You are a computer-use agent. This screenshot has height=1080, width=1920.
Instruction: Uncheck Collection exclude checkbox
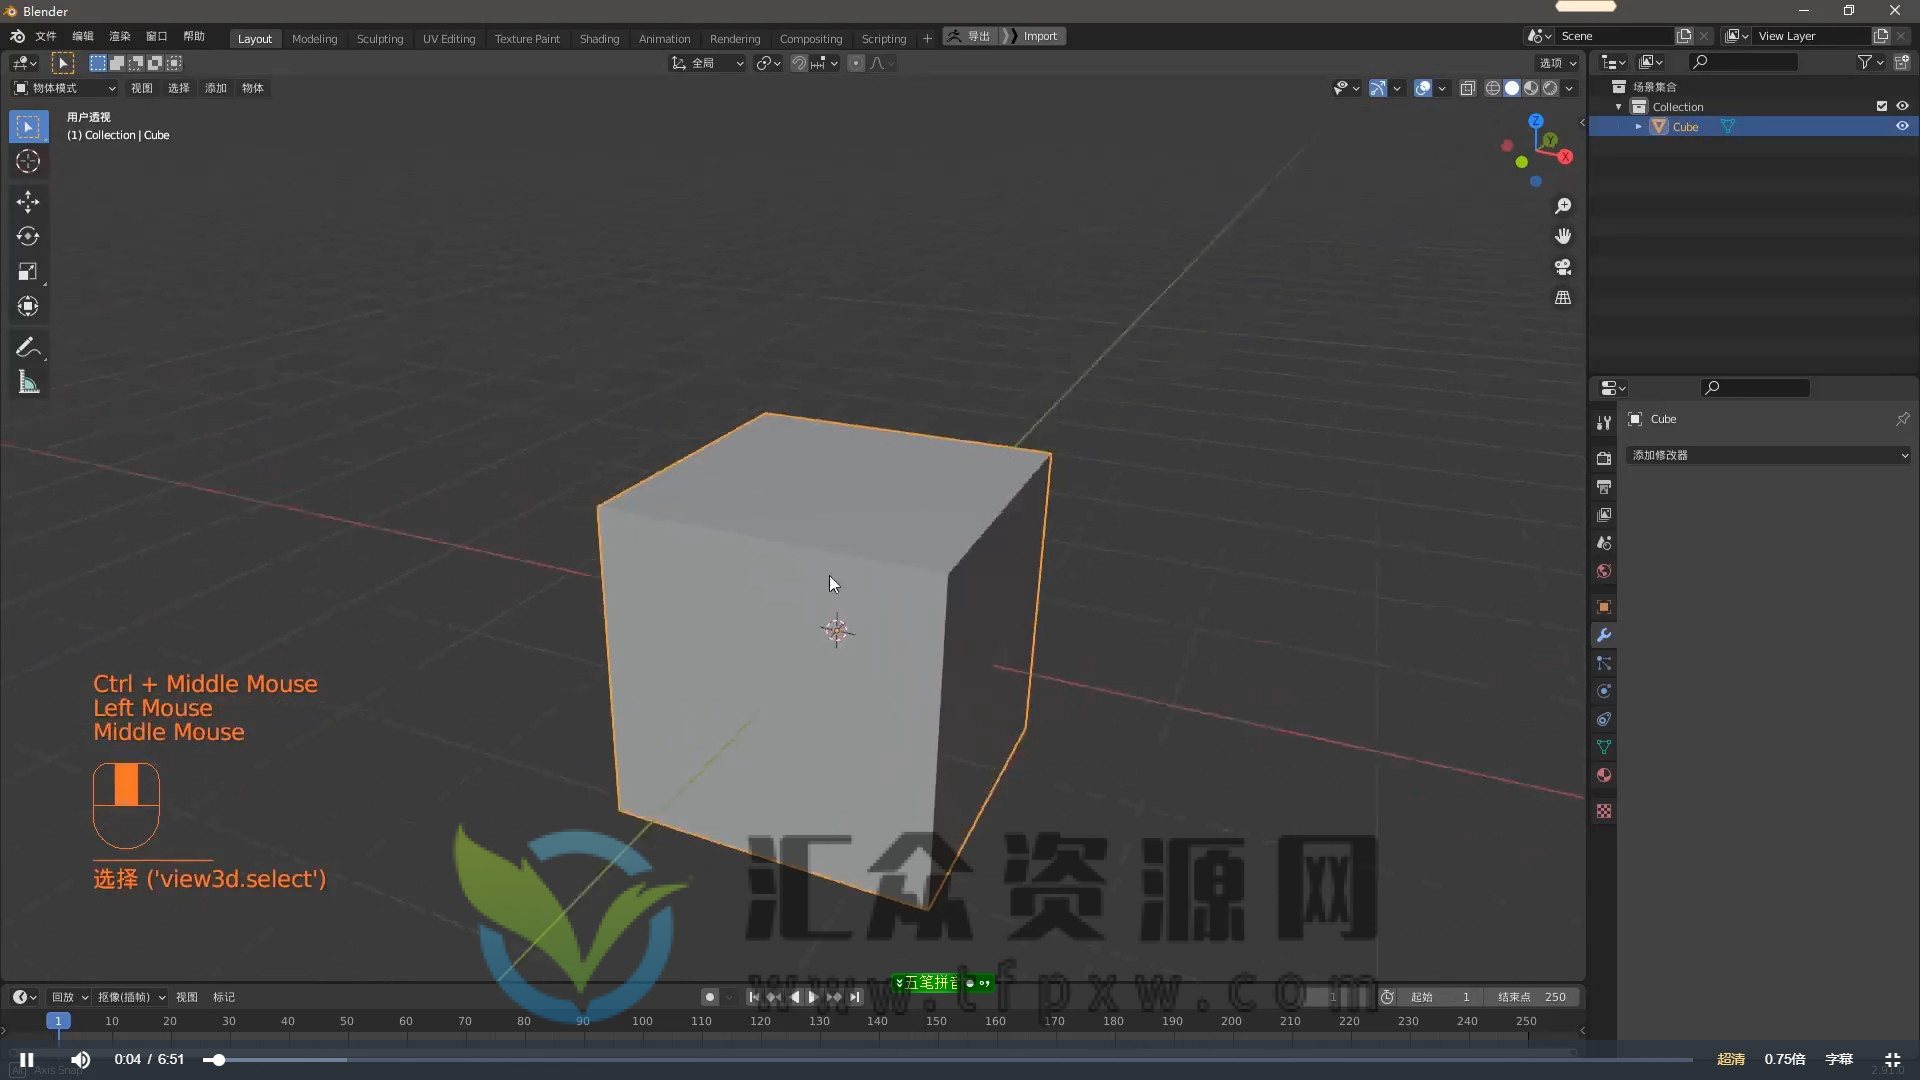pos(1881,106)
